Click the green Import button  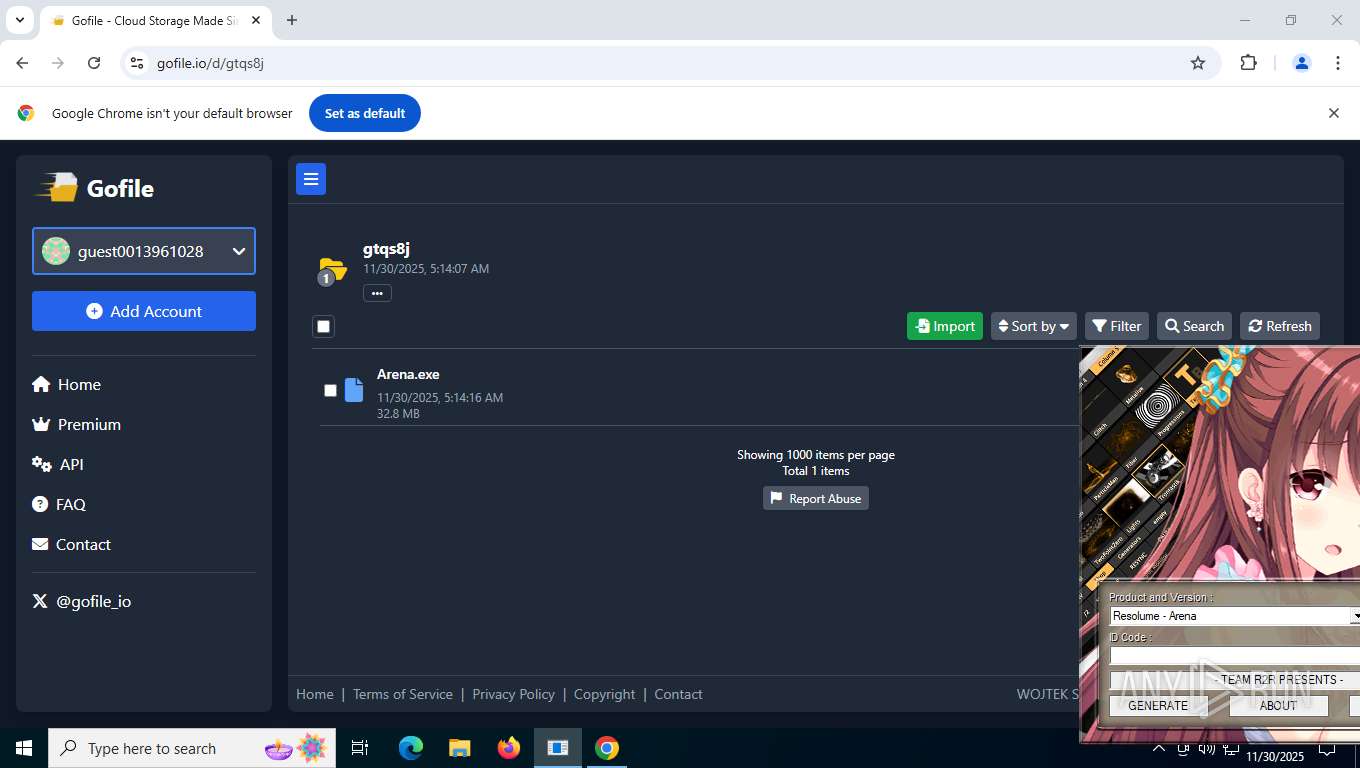(x=945, y=326)
